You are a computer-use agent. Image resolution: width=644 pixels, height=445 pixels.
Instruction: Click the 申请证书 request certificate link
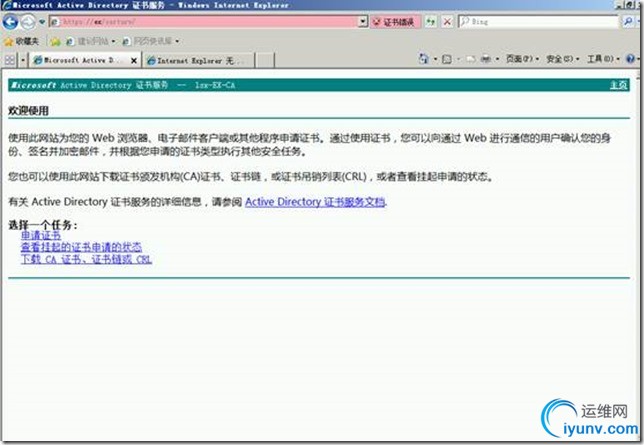pyautogui.click(x=41, y=235)
